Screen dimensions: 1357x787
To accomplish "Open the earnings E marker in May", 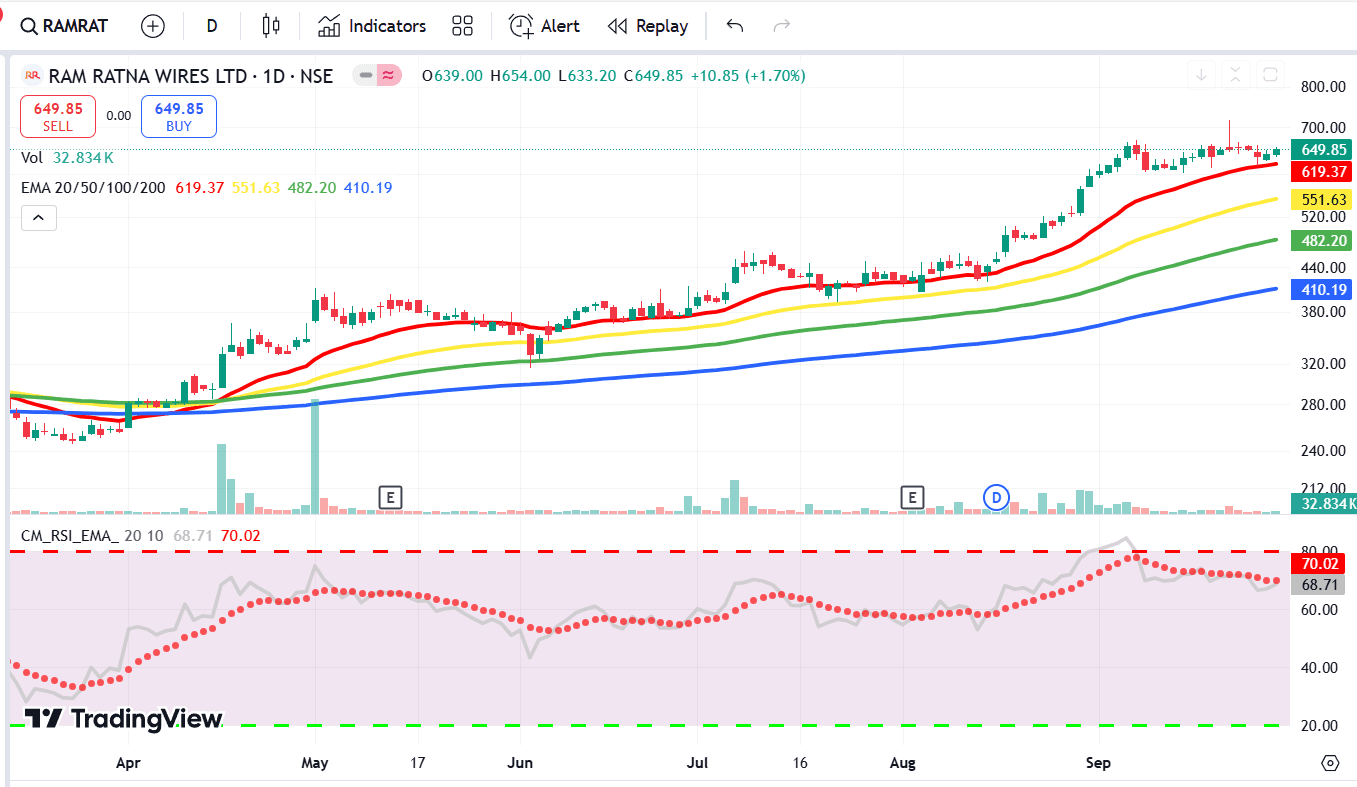I will tap(390, 496).
